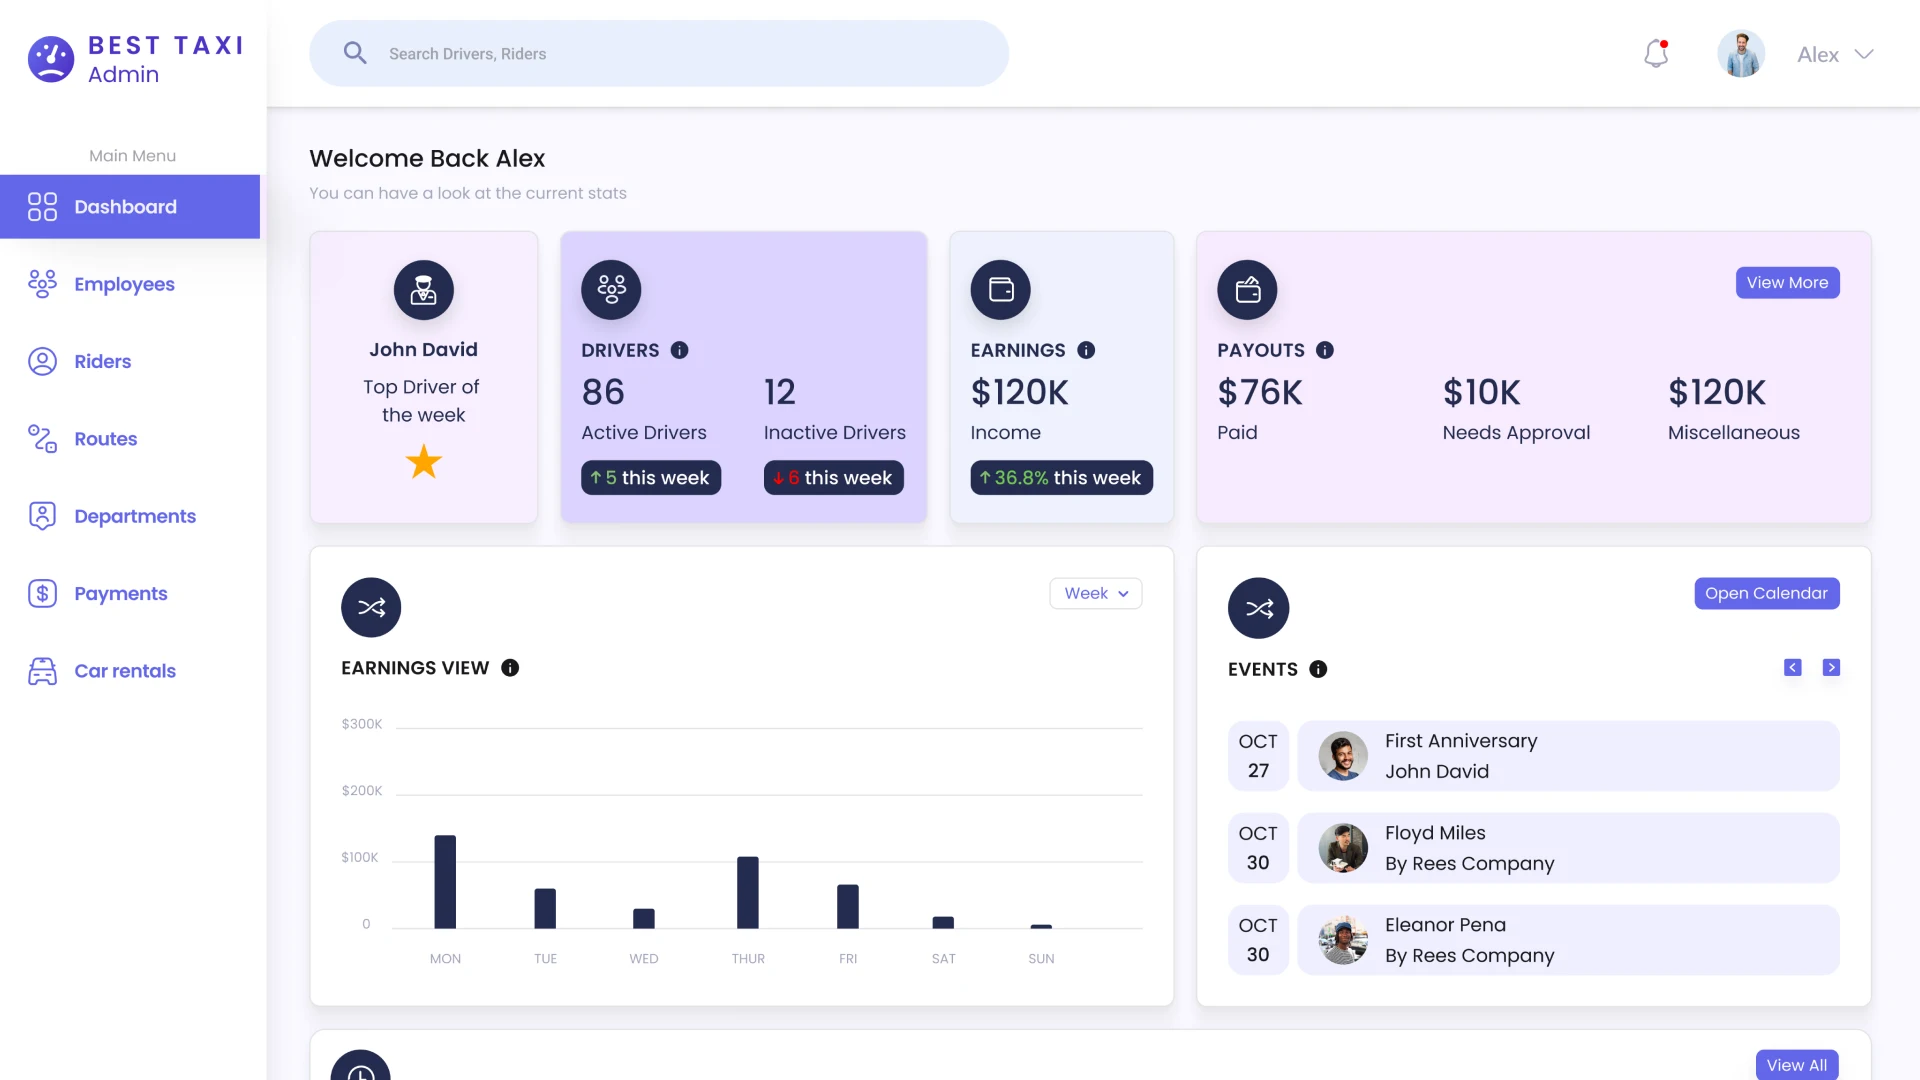Click the notification bell icon
The width and height of the screenshot is (1920, 1080).
1656,53
